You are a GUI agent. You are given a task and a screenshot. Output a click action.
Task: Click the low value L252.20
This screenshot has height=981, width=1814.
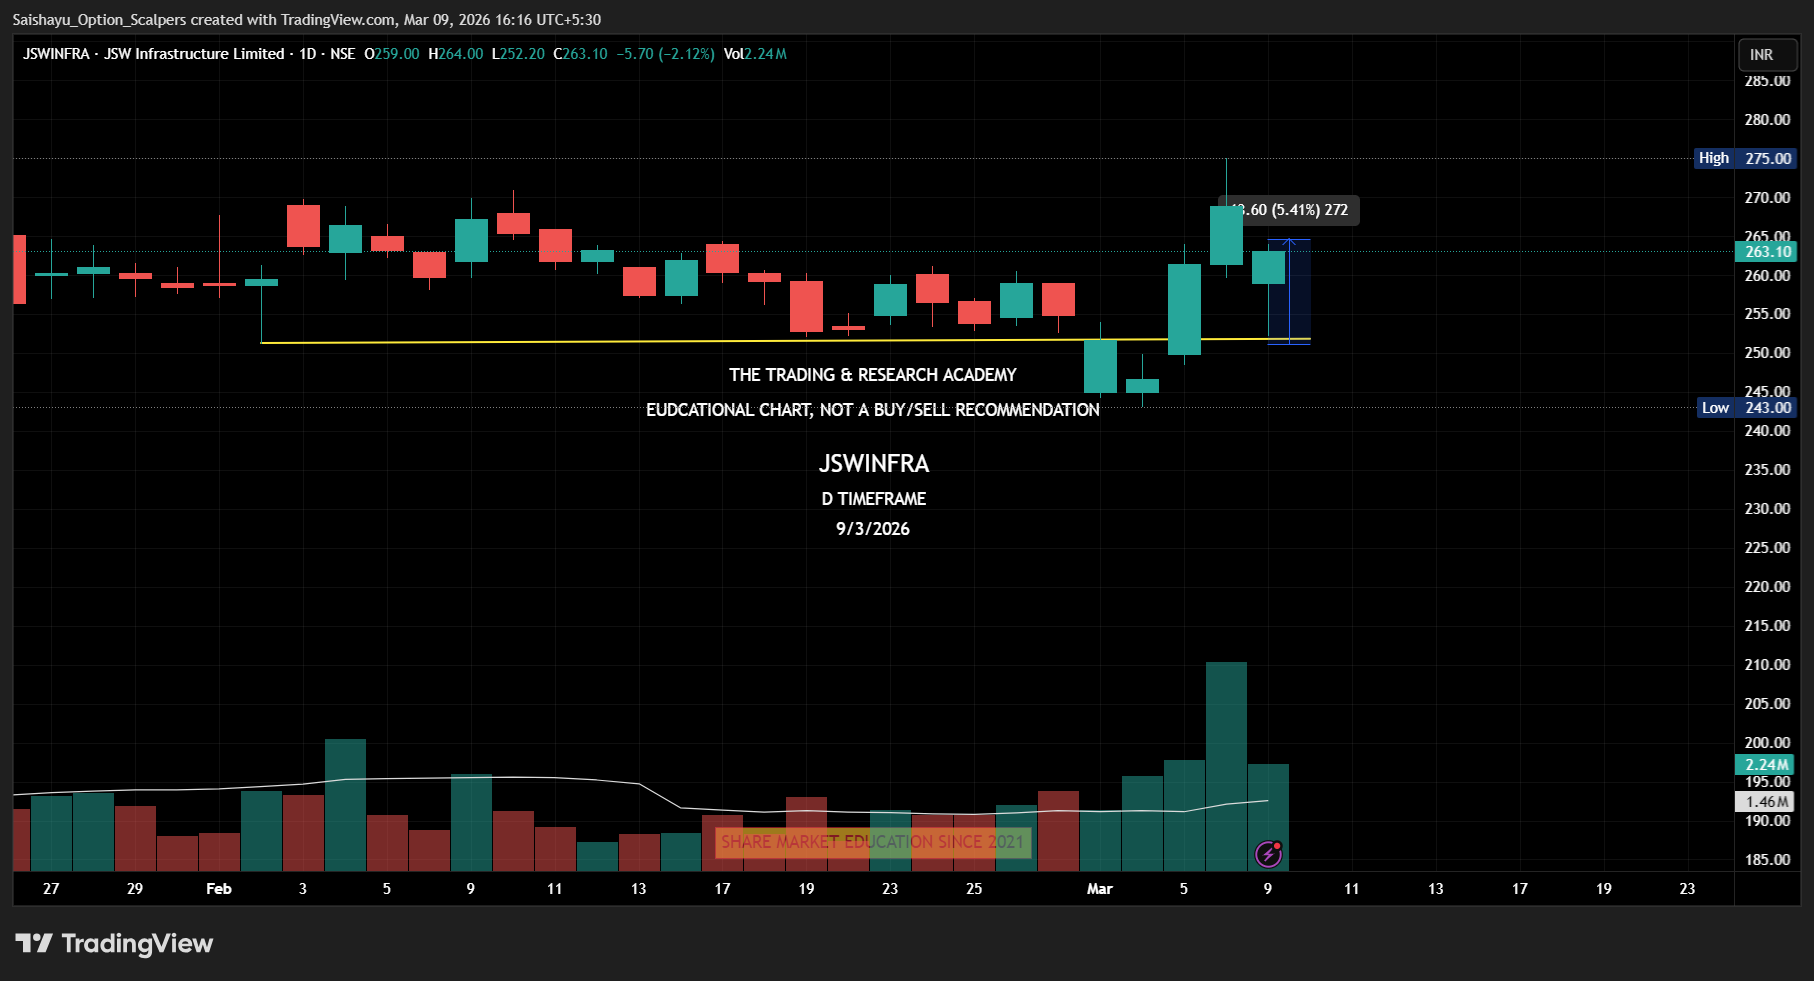click(x=518, y=54)
